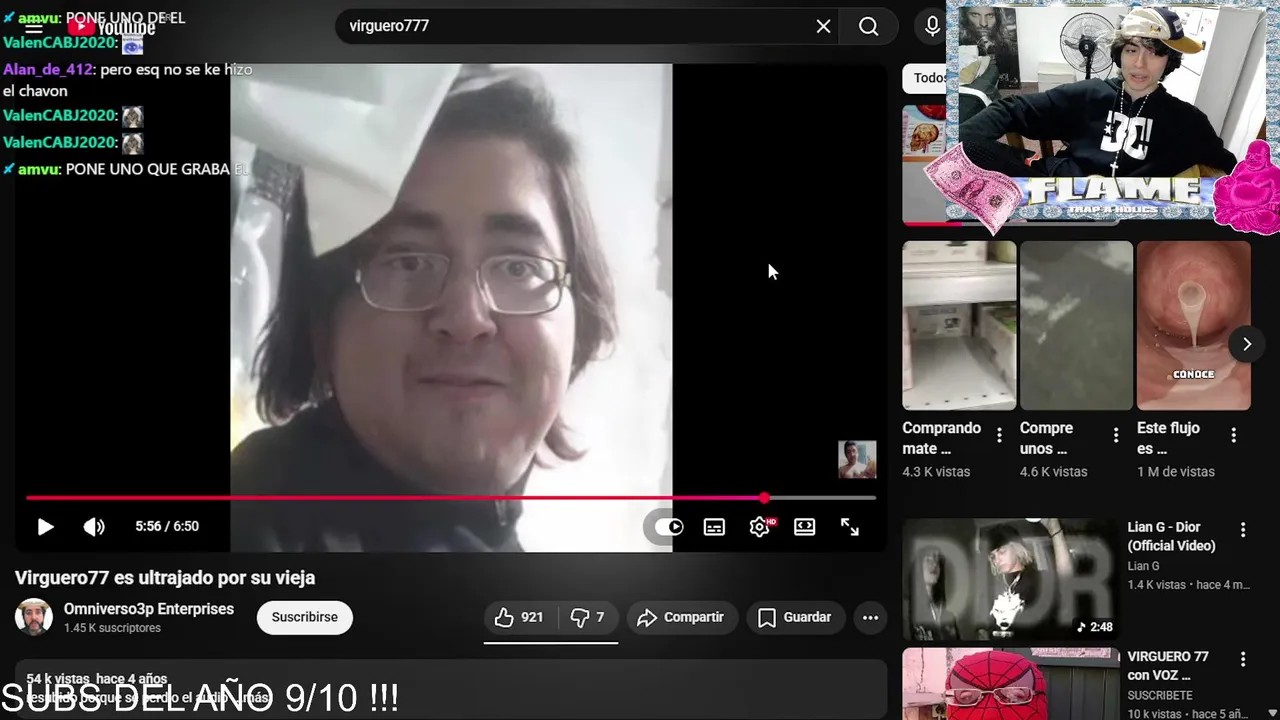
Task: Click the 1.45 K suscriptores text
Action: 112,628
